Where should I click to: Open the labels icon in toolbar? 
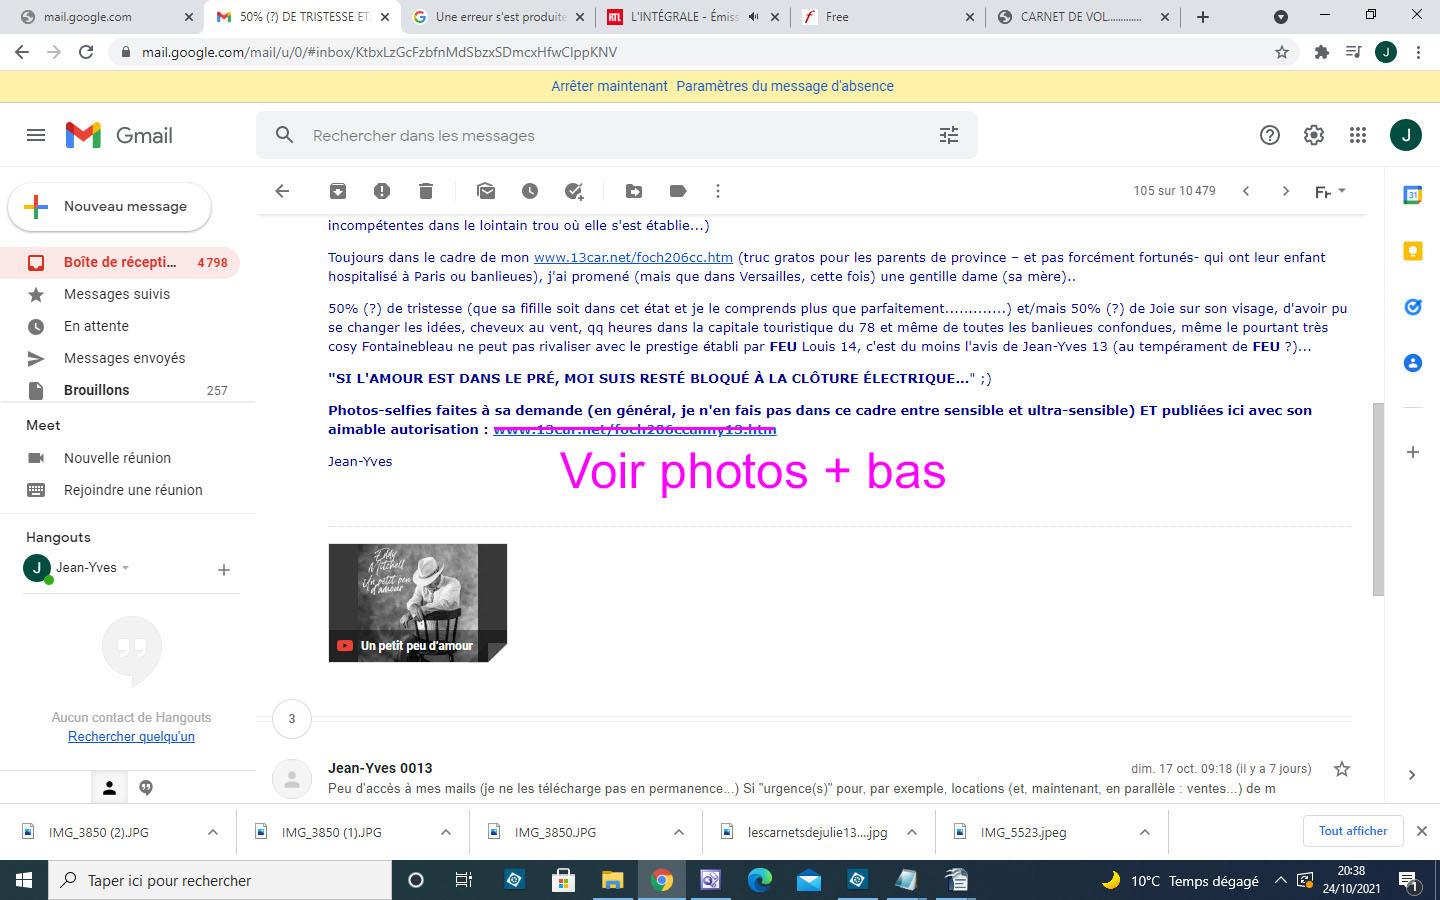pos(678,191)
